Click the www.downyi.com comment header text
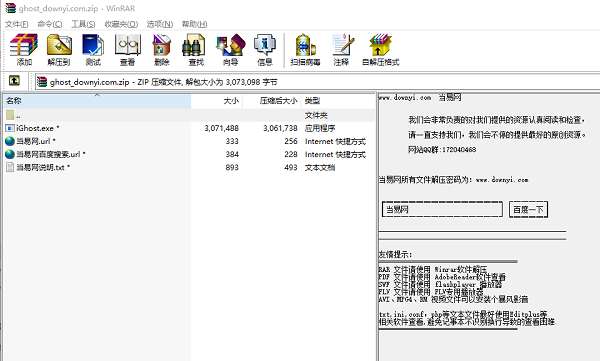The image size is (600, 361). pos(405,98)
